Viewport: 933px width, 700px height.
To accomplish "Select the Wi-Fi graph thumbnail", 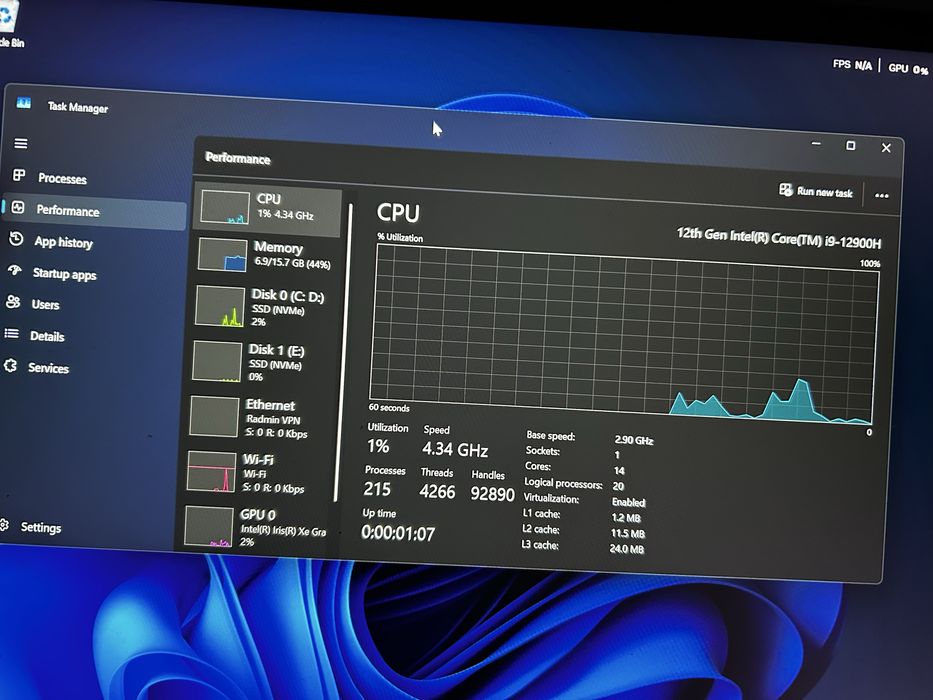I will (x=211, y=471).
